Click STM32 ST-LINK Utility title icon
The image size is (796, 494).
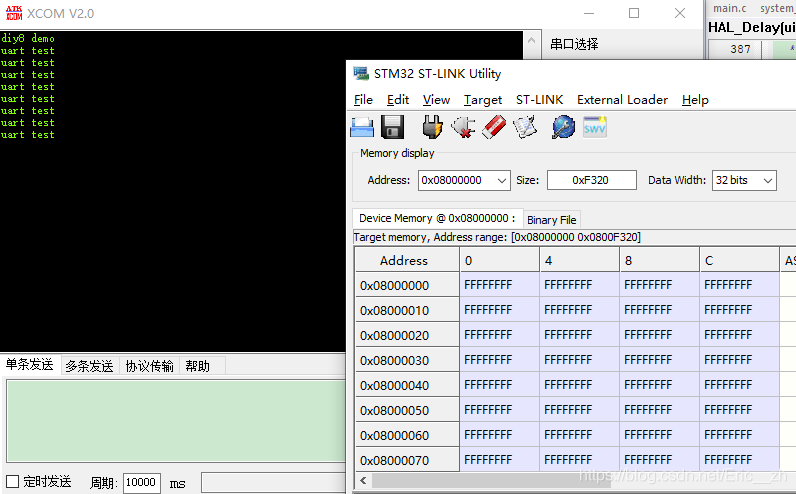(361, 74)
